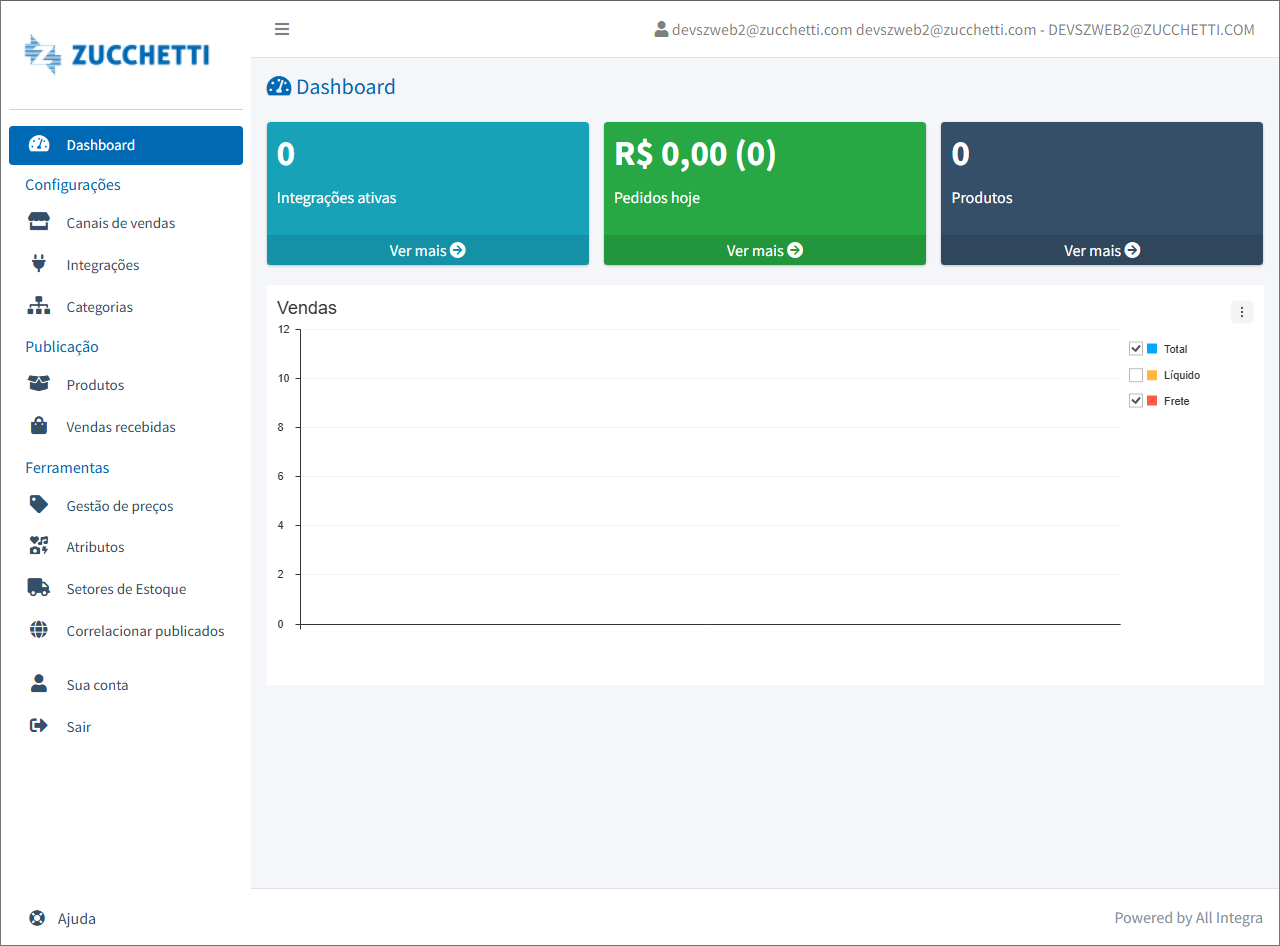Open the Vendas chart three-dot menu
Image resolution: width=1280 pixels, height=946 pixels.
pyautogui.click(x=1241, y=312)
